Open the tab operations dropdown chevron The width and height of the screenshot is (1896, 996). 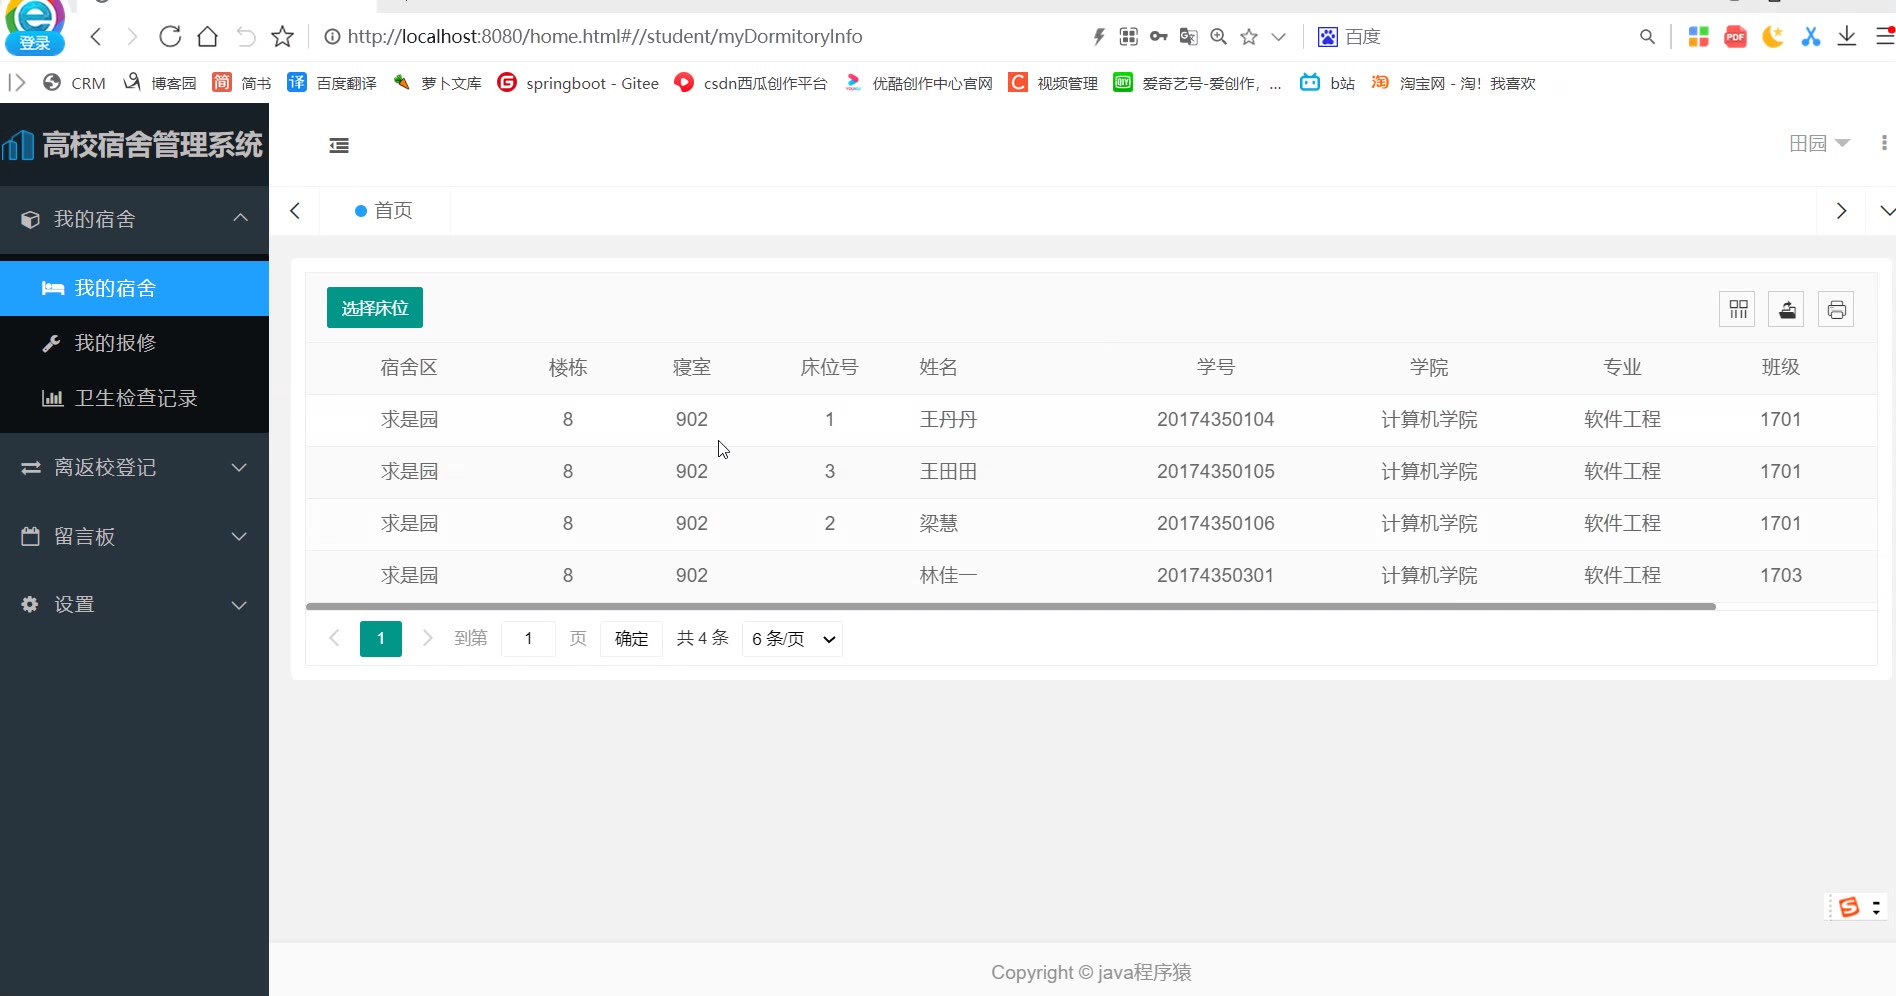(1886, 211)
